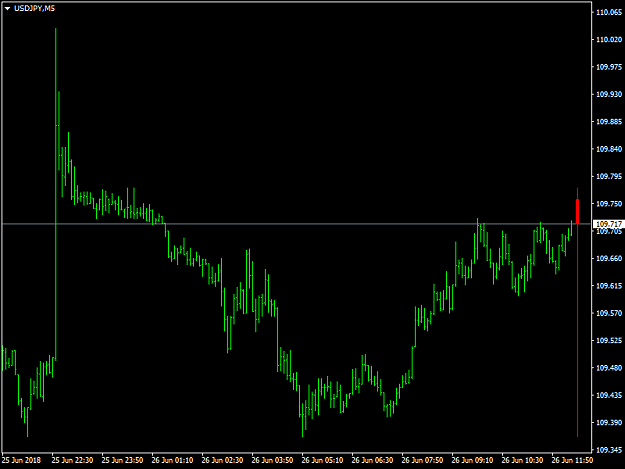Select the grey horizontal current price line
Viewport: 625px width, 469px height.
point(296,224)
